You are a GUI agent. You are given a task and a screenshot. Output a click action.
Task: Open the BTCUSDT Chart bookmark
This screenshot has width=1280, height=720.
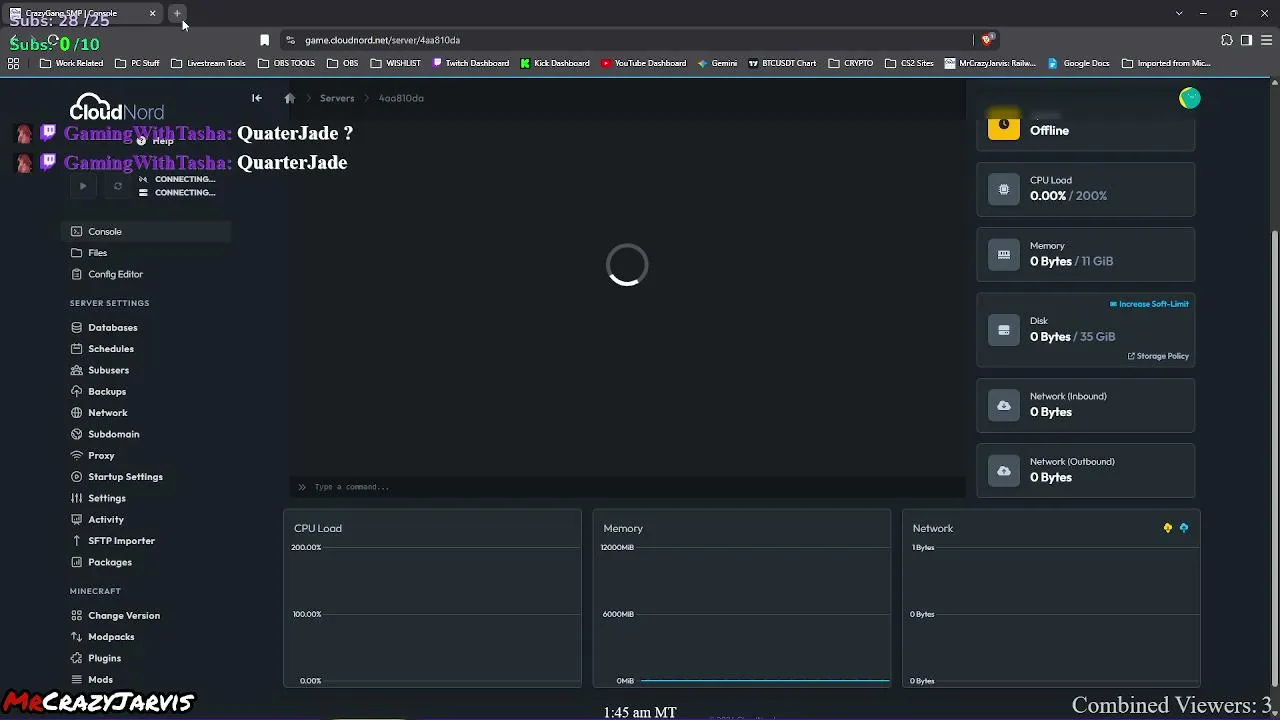point(783,63)
